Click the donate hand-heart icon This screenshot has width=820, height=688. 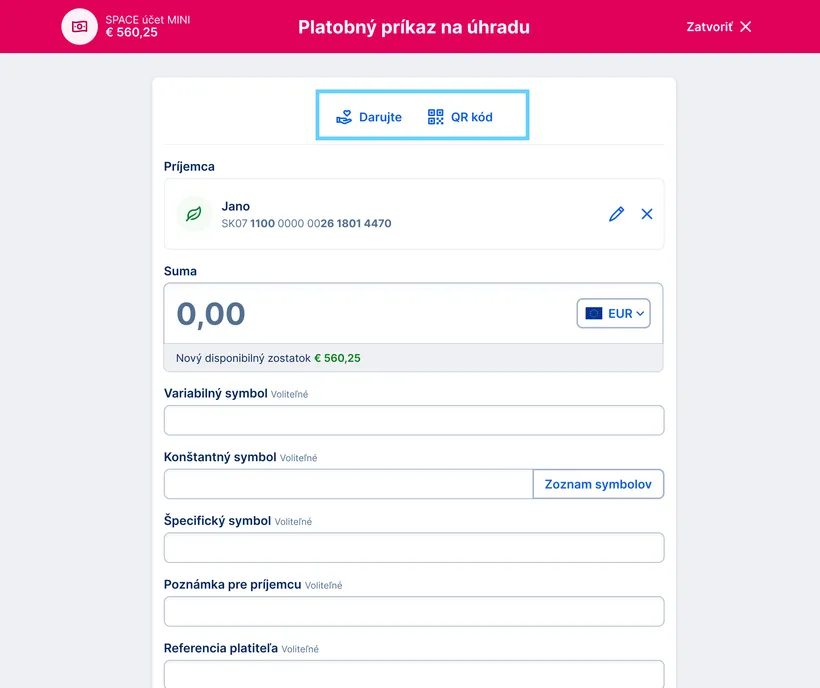tap(344, 117)
